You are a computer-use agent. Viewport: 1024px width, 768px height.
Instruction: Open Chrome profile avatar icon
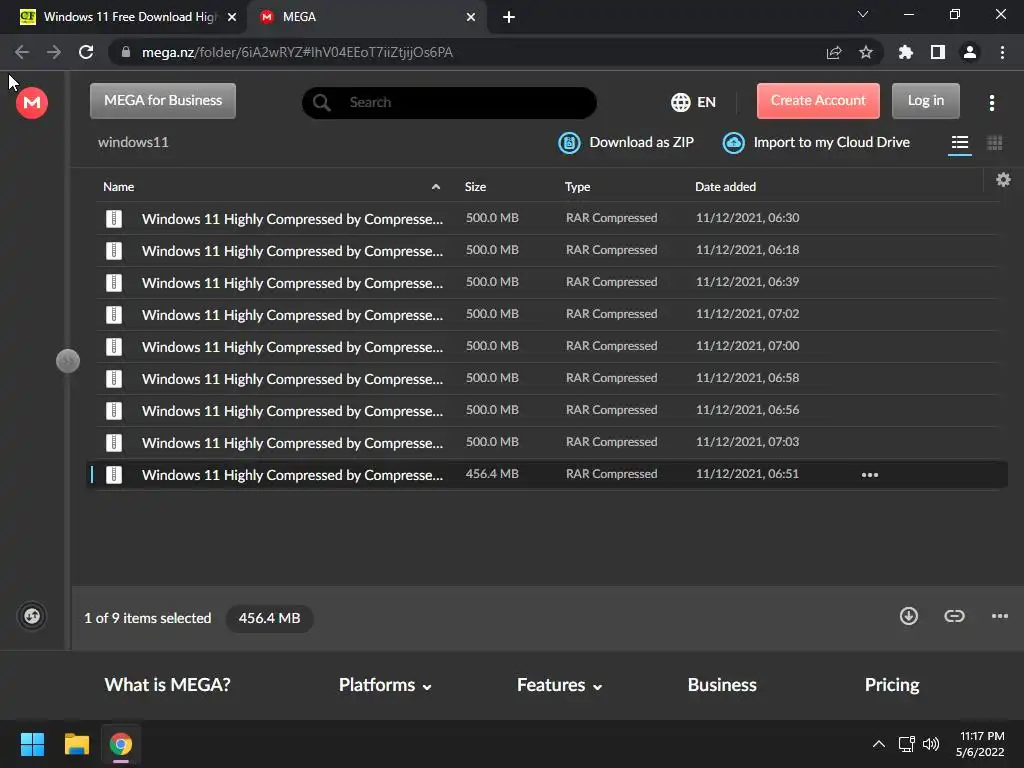click(970, 52)
